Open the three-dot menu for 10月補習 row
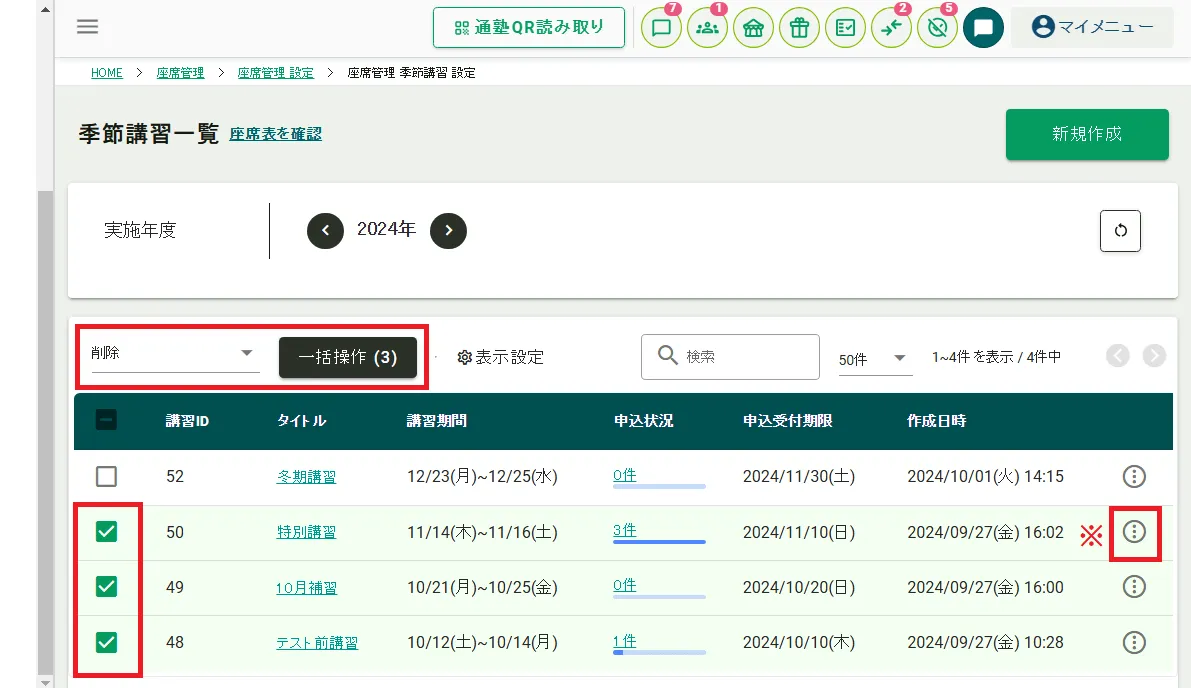The width and height of the screenshot is (1191, 688). (1134, 587)
